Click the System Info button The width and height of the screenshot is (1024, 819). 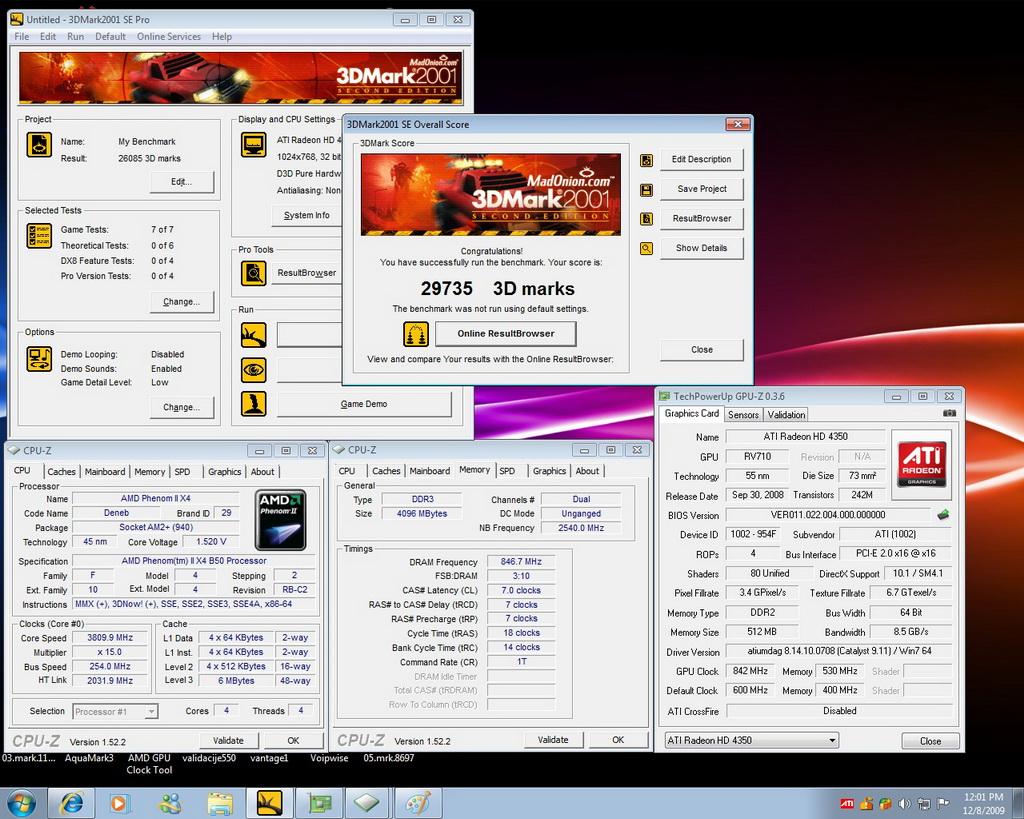click(x=306, y=216)
